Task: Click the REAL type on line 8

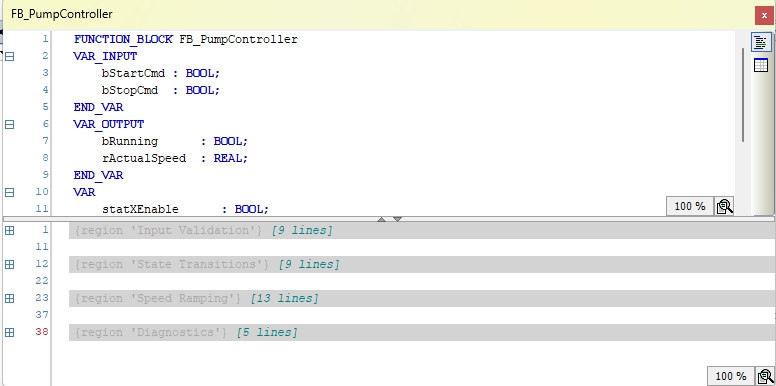Action: pos(227,158)
